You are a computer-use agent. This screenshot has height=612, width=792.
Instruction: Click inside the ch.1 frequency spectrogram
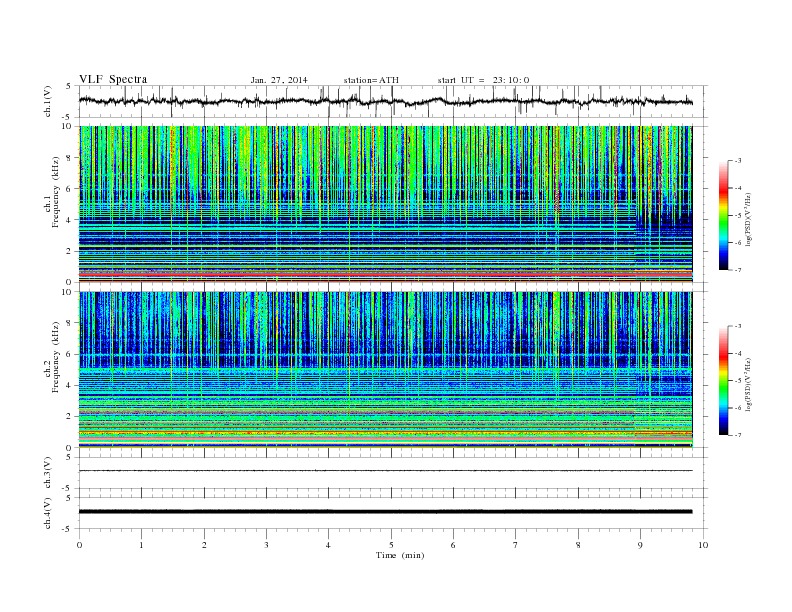(385, 204)
